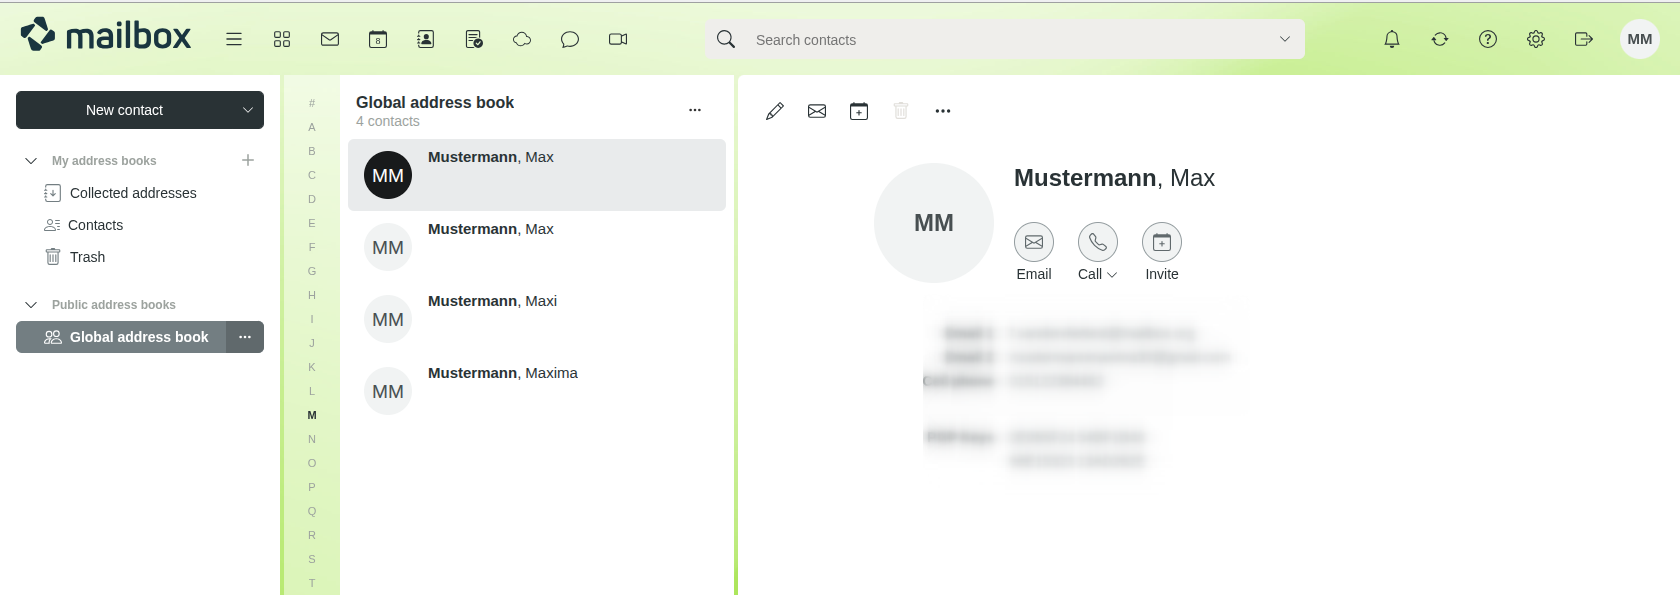Click the refresh icon in header
Screen dimensions: 1680x595
click(1440, 39)
